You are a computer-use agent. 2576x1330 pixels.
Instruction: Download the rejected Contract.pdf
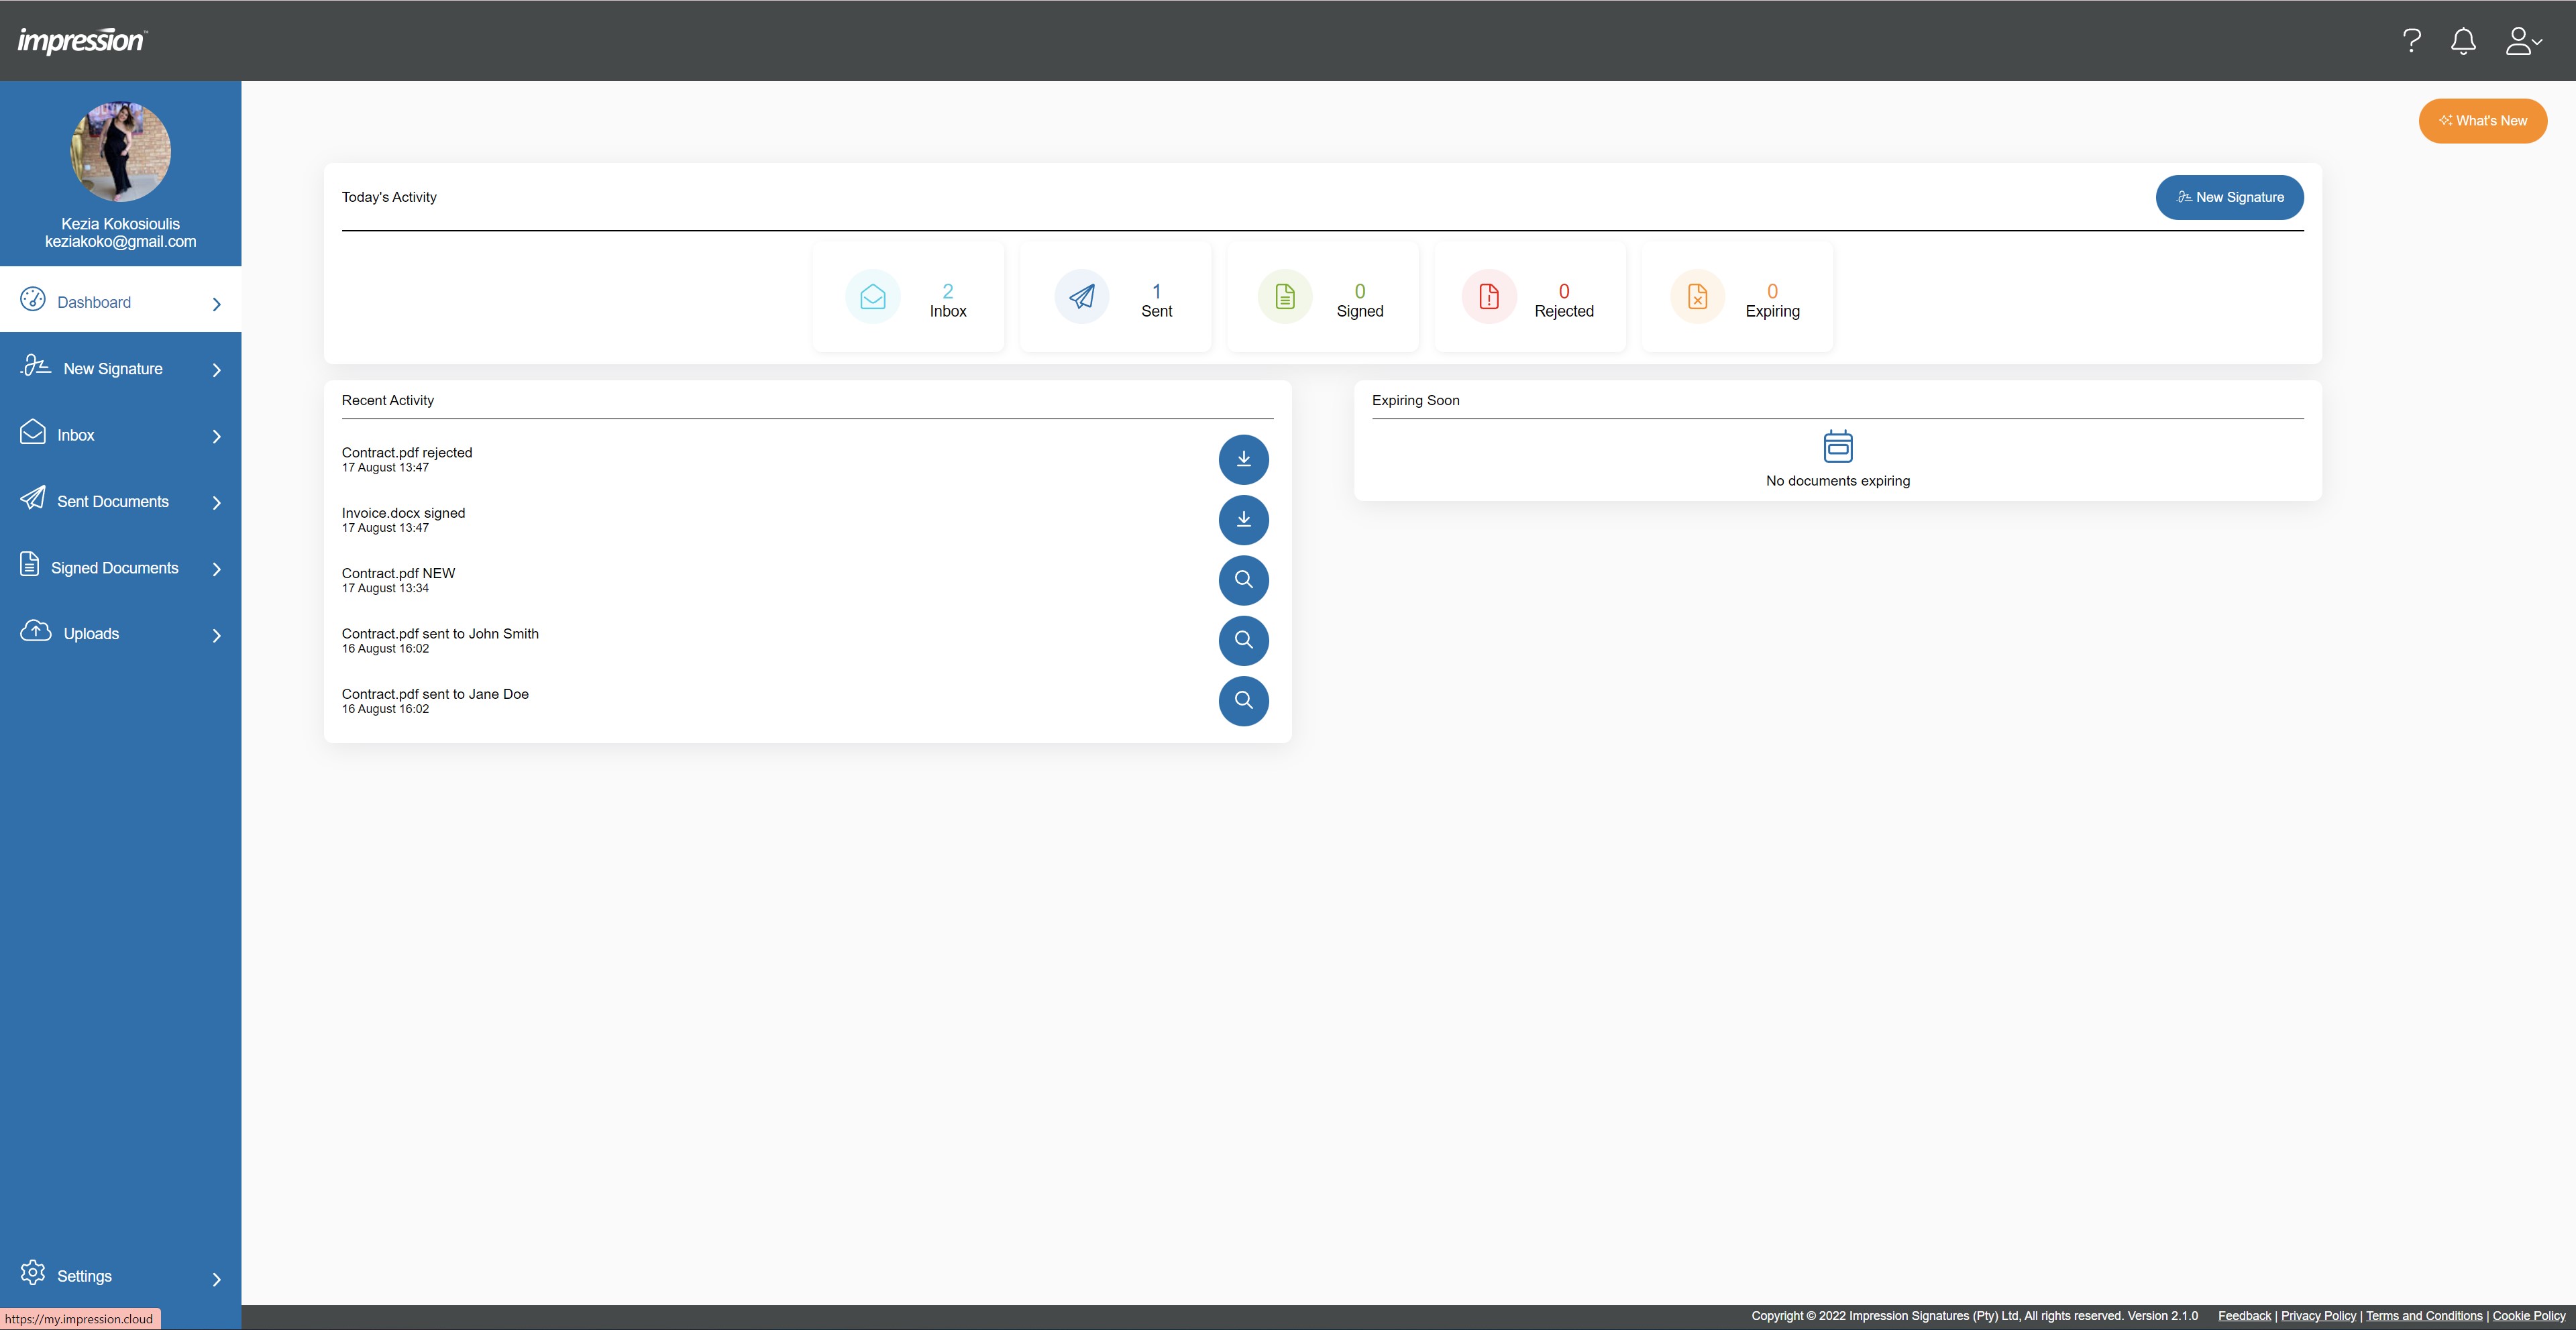[x=1243, y=459]
